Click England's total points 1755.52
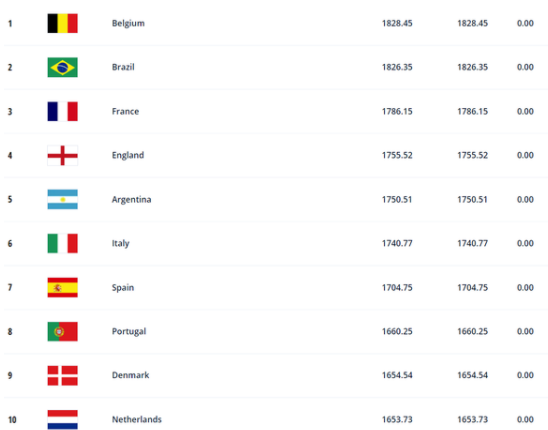Screen dimensions: 548x430 point(397,155)
